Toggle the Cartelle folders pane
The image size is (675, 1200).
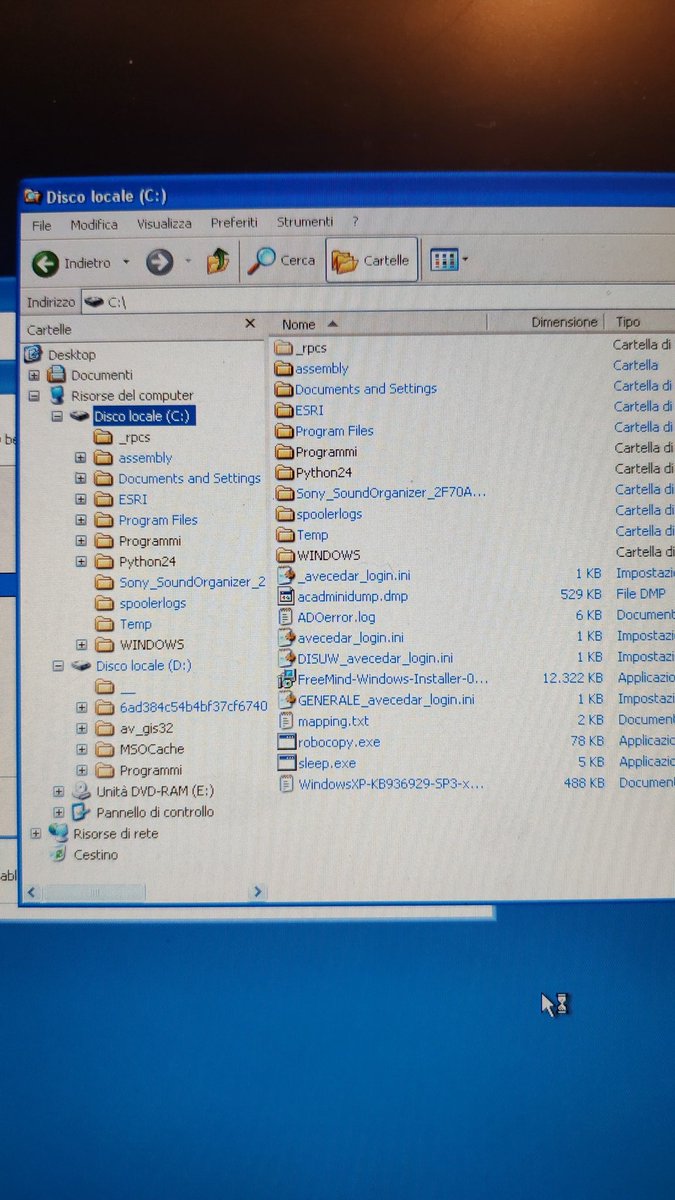click(371, 261)
